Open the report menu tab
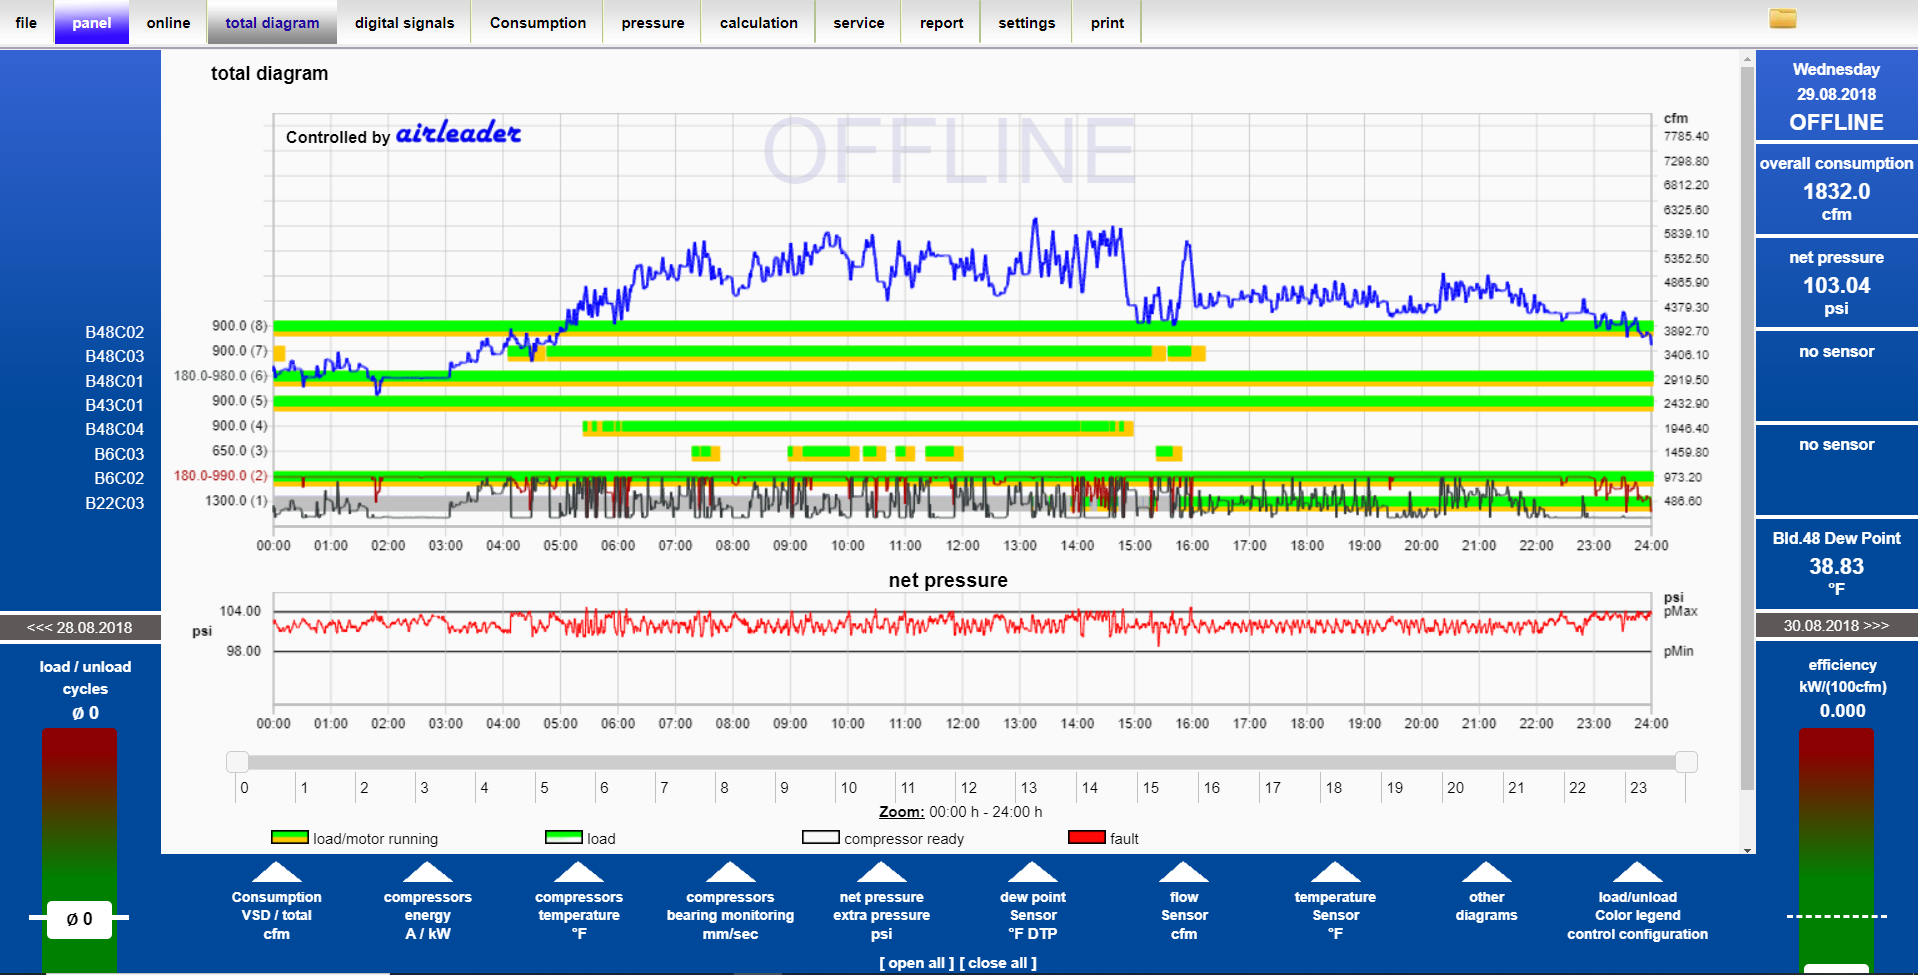Viewport: 1918px width, 975px height. tap(941, 23)
